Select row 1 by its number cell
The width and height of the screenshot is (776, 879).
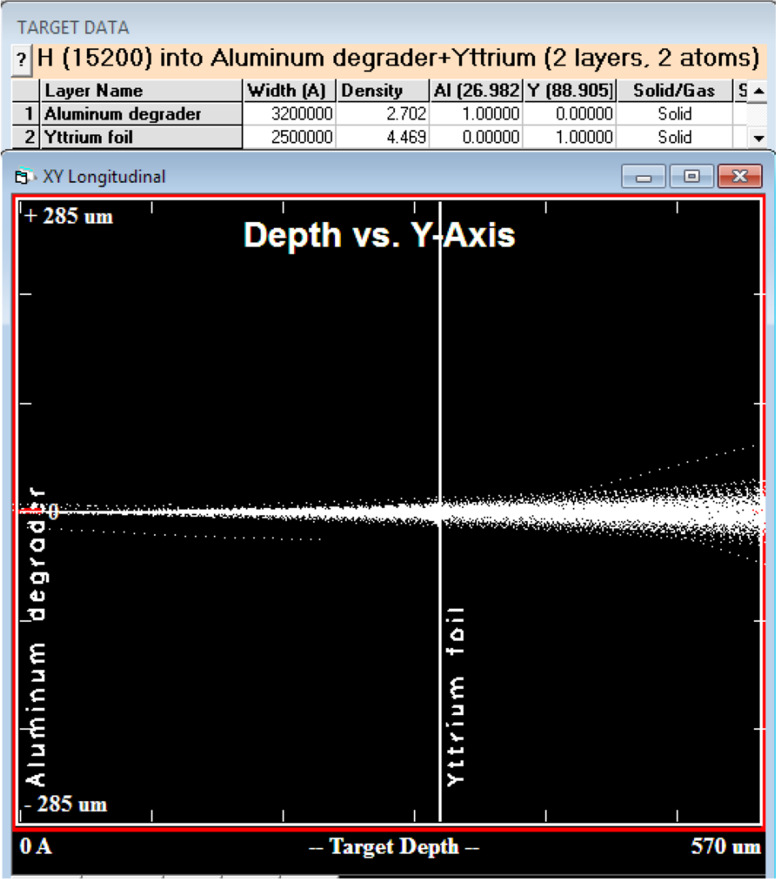[29, 114]
